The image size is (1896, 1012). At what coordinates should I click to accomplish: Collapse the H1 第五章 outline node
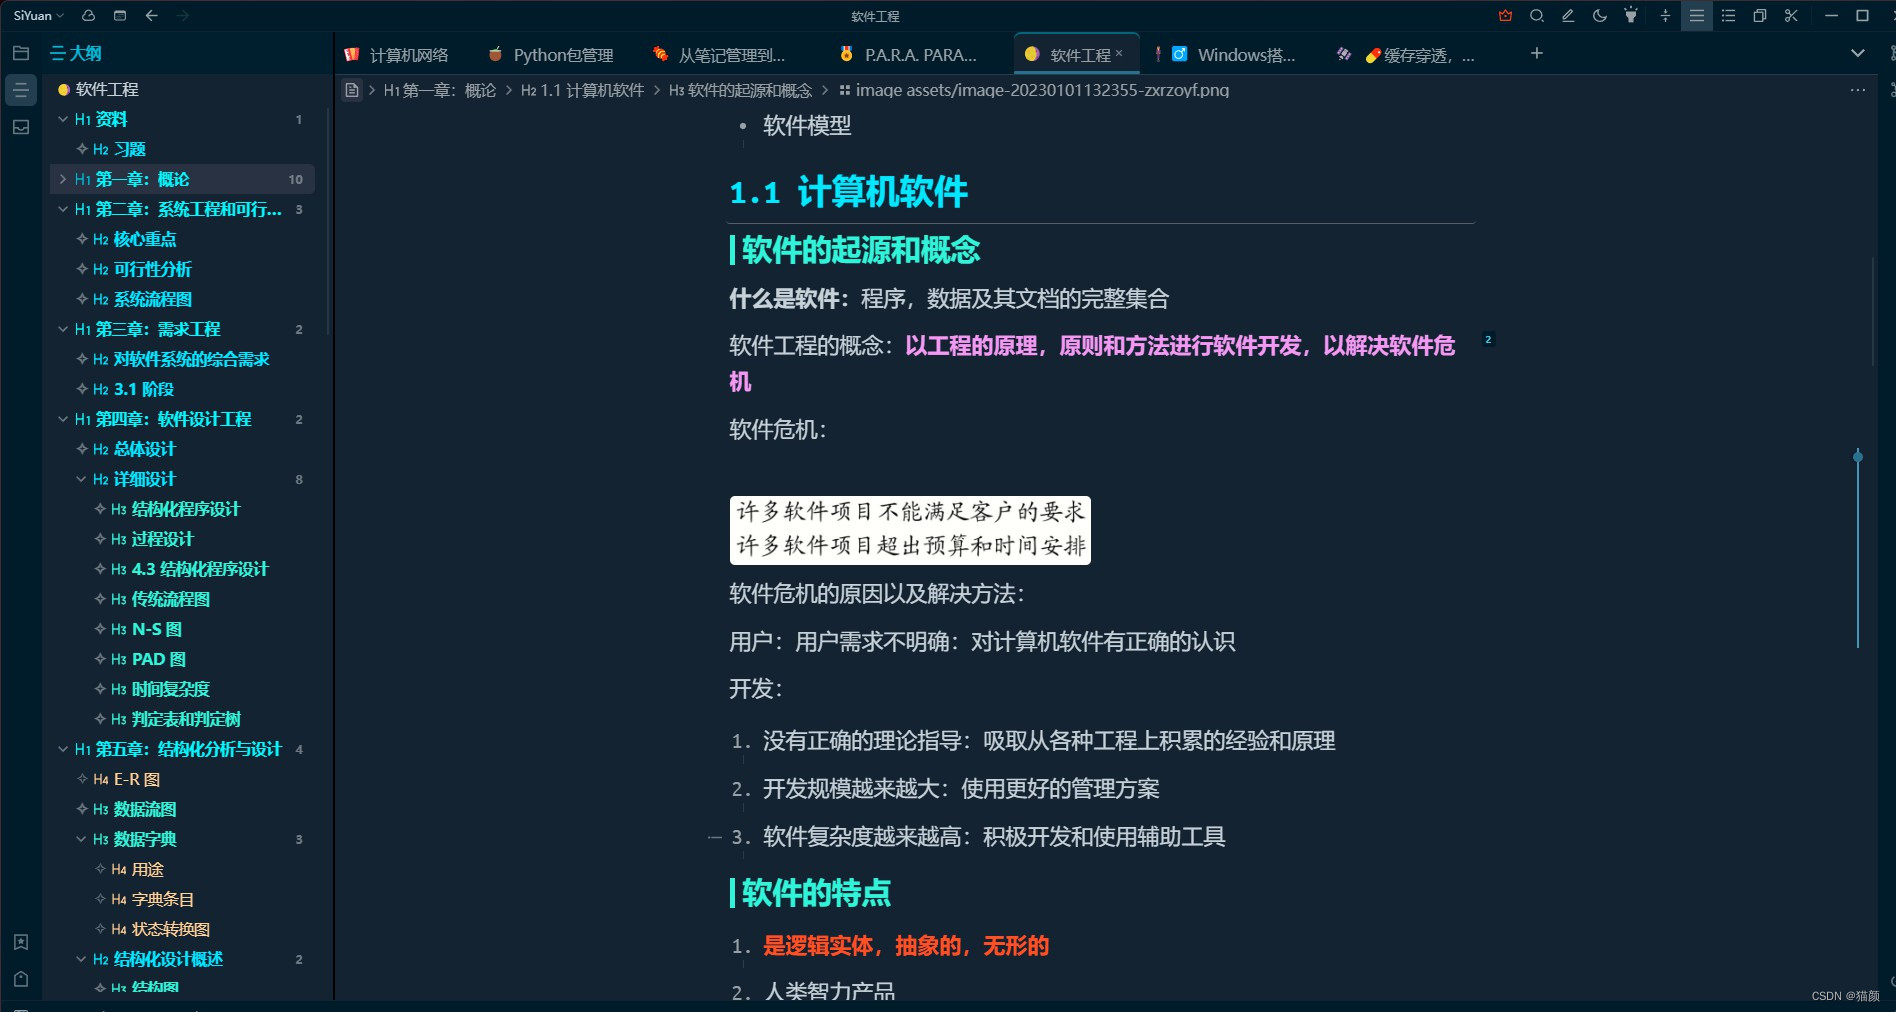(x=63, y=749)
